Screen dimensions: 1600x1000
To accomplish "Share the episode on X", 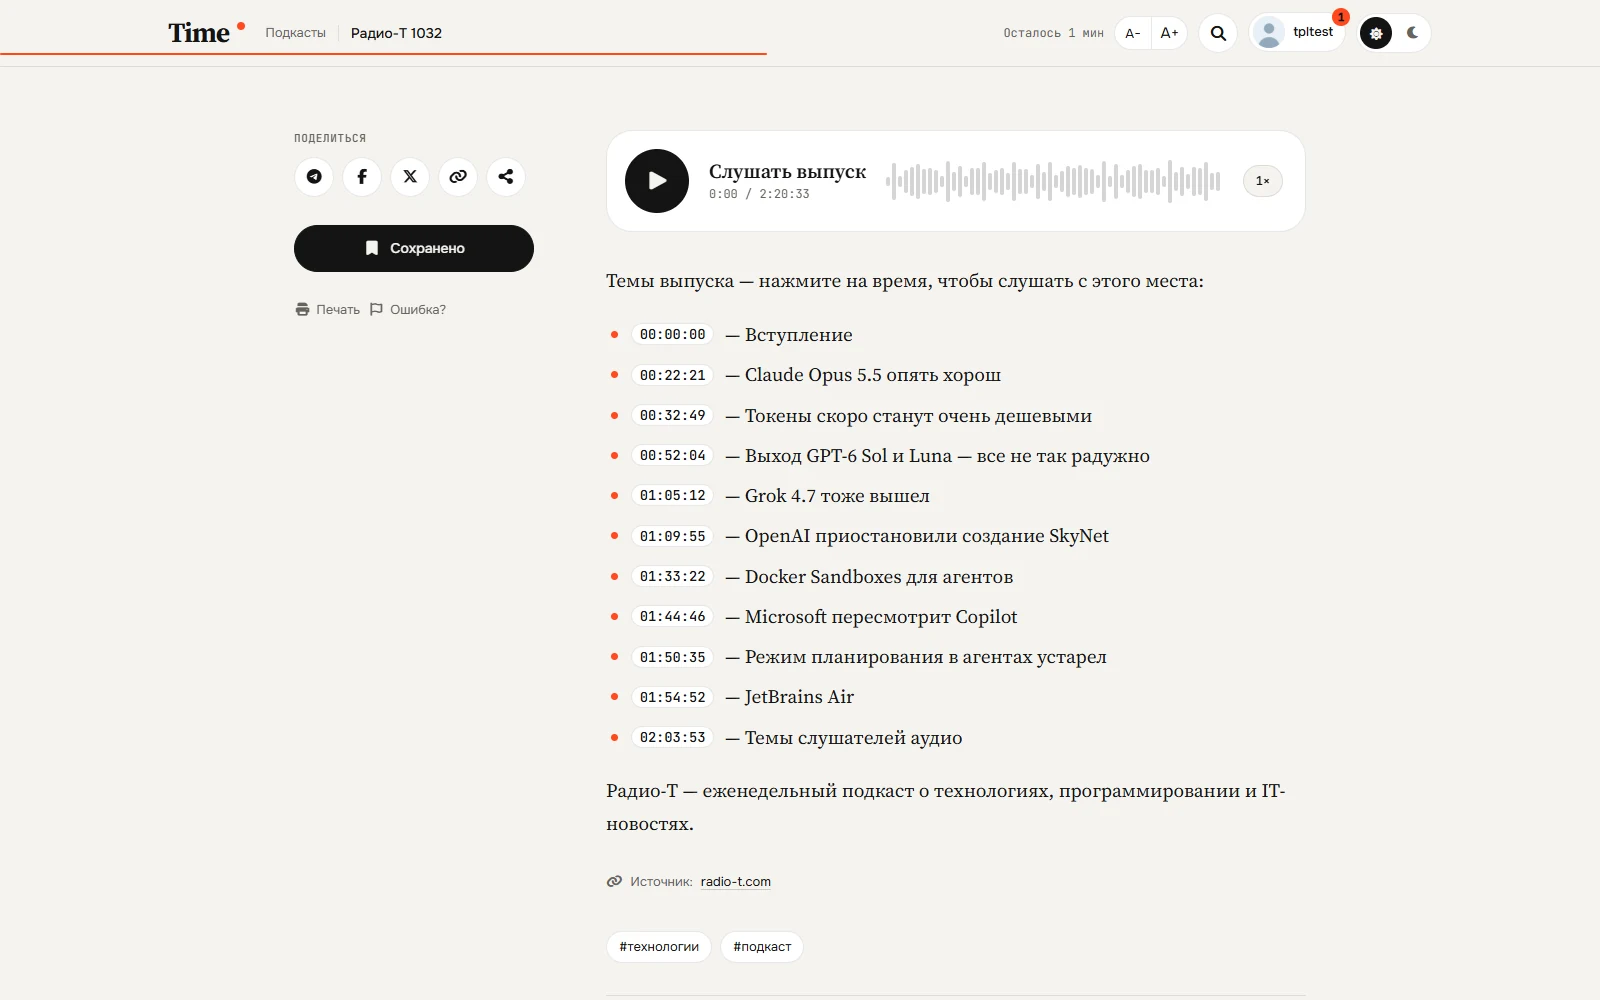I will [x=410, y=177].
